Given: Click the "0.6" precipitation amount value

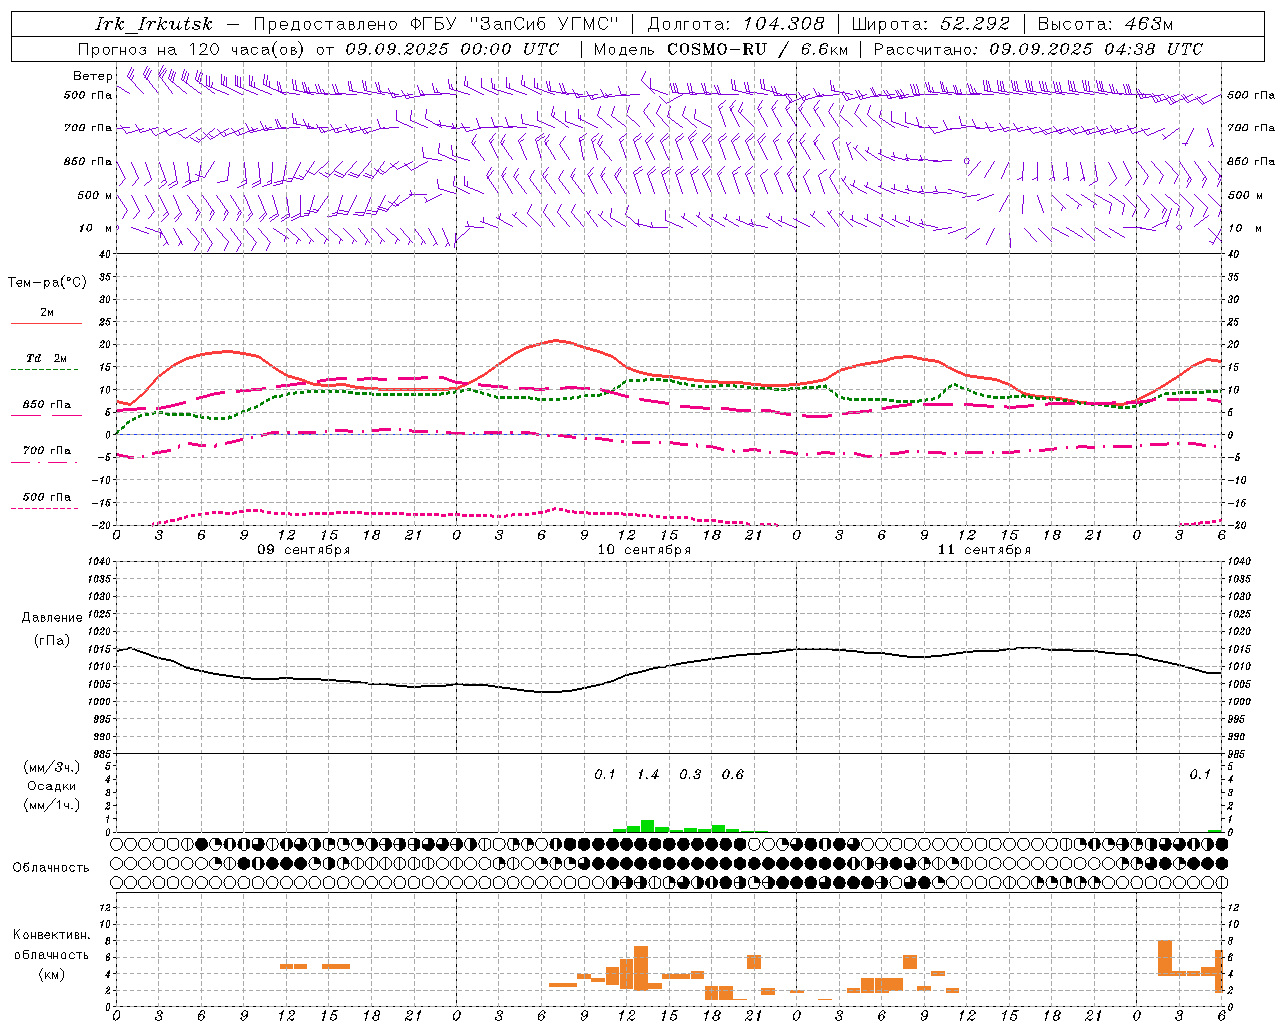Looking at the screenshot, I should point(733,775).
